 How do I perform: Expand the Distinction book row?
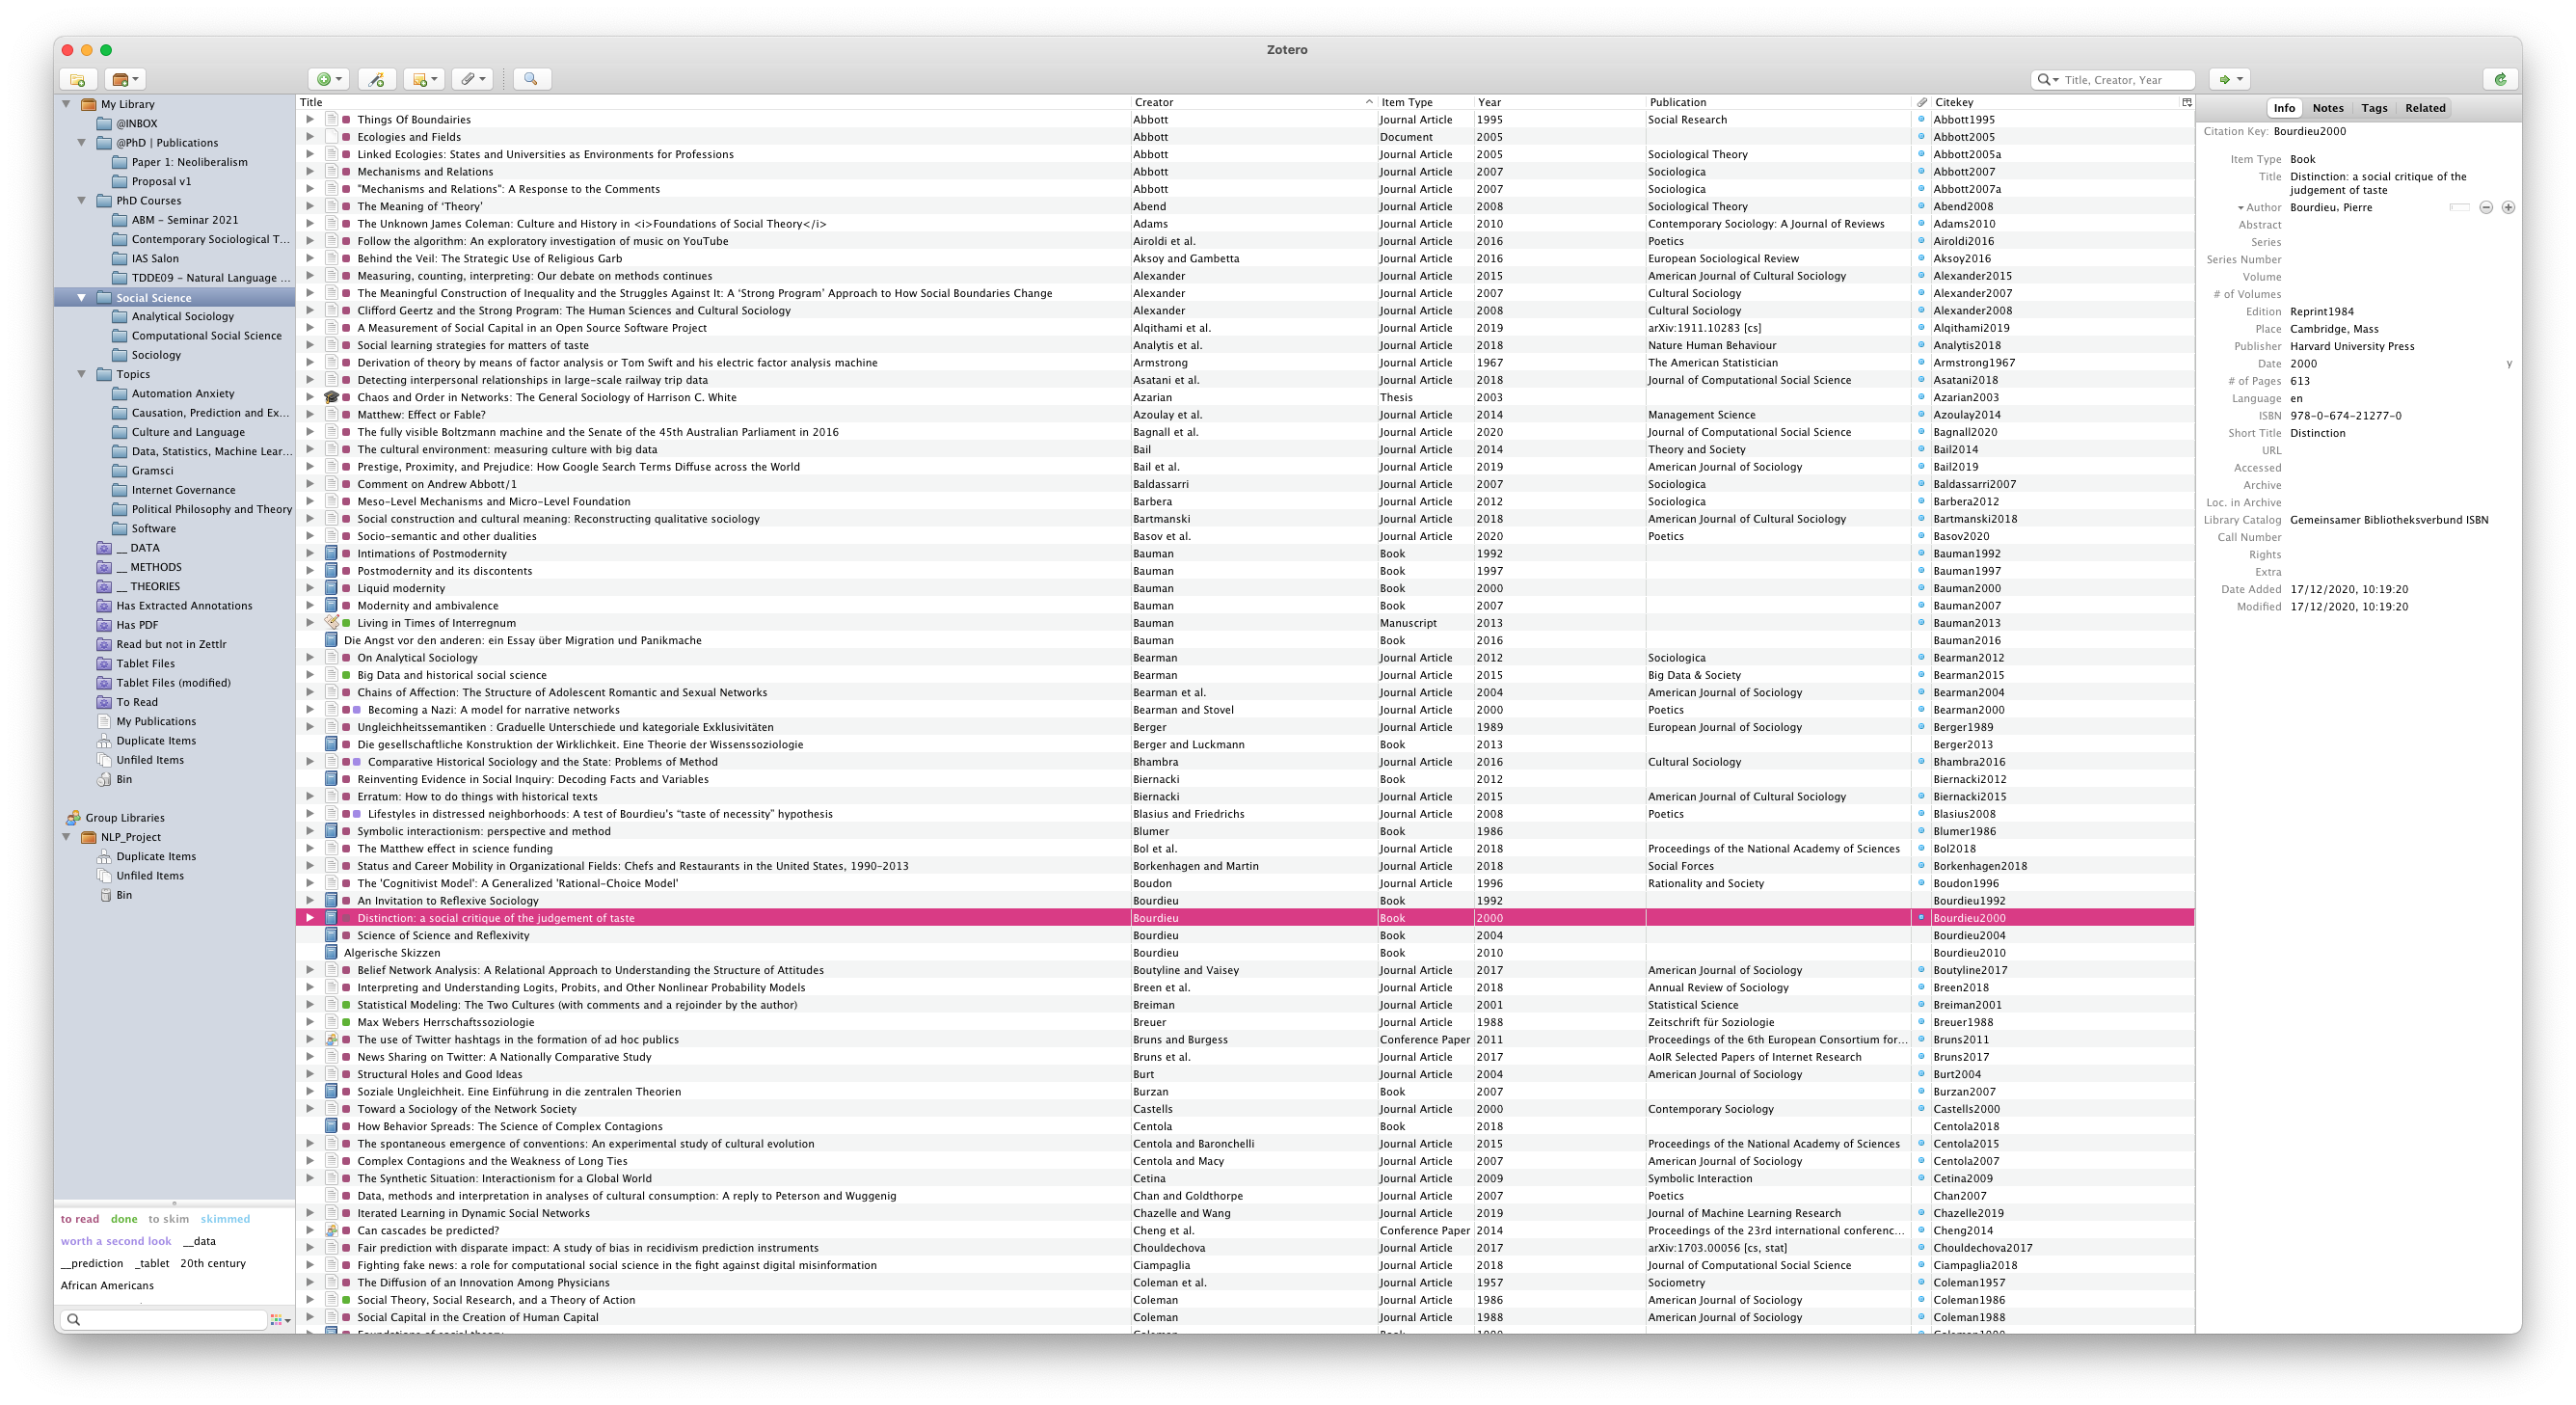310,918
